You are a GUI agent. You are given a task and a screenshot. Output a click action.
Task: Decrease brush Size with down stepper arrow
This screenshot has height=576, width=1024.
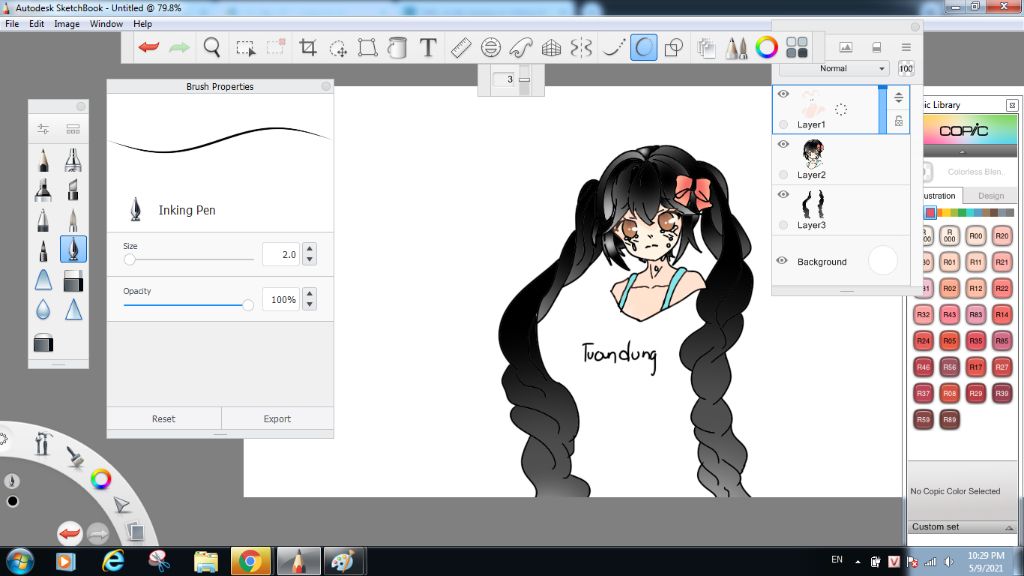click(310, 259)
